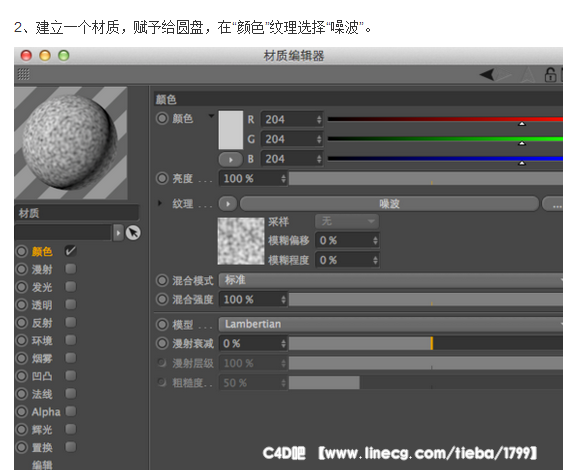Screen dimensions: 563x470
Task: Click the dotted grip icon at top-left
Action: coord(24,74)
